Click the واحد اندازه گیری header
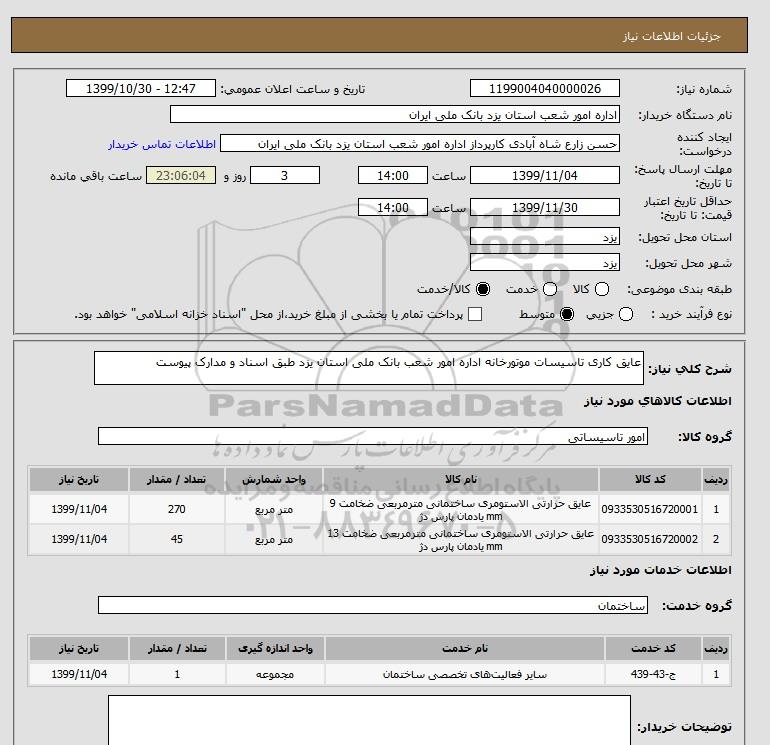The image size is (770, 745). tap(275, 649)
